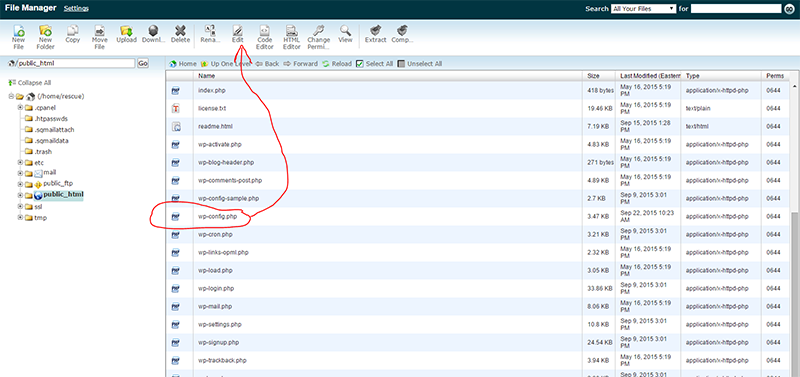Open the Code Editor tool
Viewport: 800px width, 377px height.
pos(265,31)
